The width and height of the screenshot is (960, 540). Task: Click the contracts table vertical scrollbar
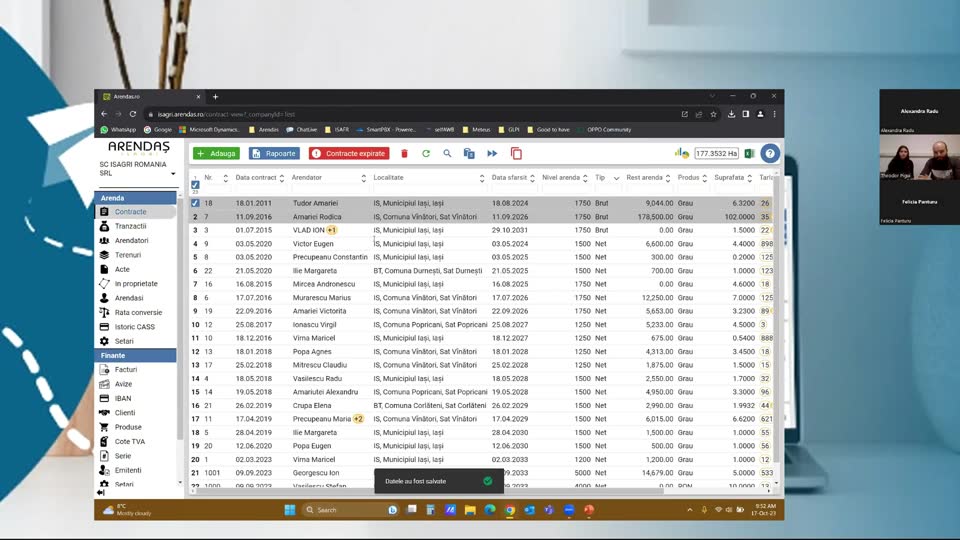coord(776,321)
